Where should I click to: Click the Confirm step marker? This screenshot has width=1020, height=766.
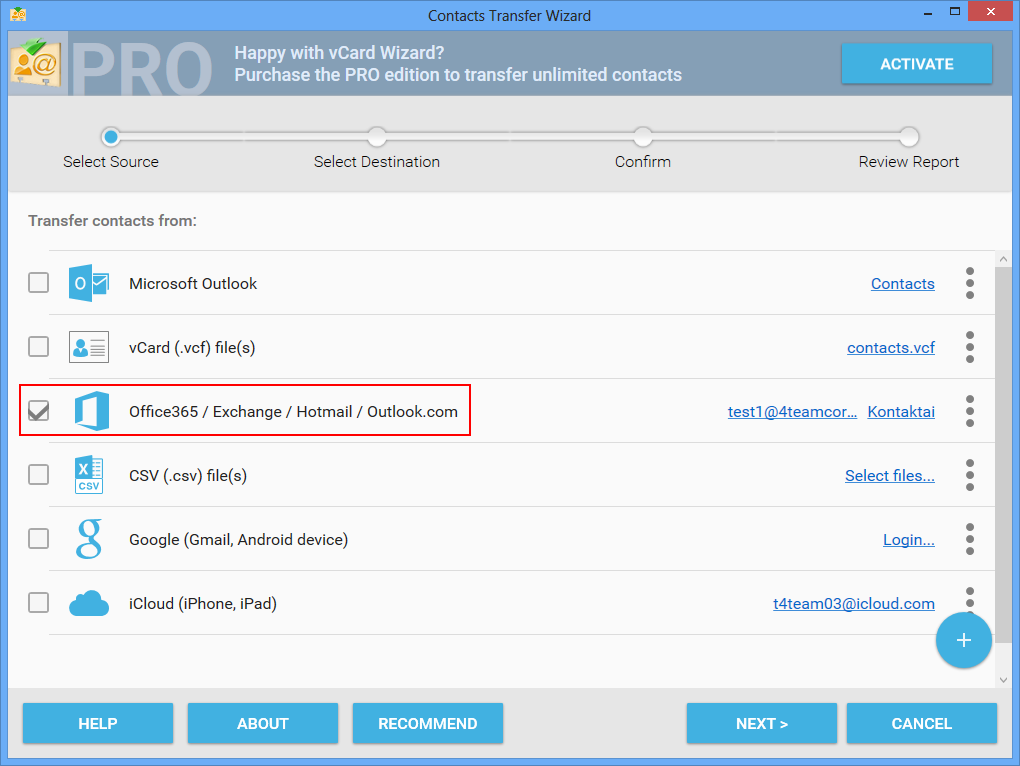pos(643,137)
